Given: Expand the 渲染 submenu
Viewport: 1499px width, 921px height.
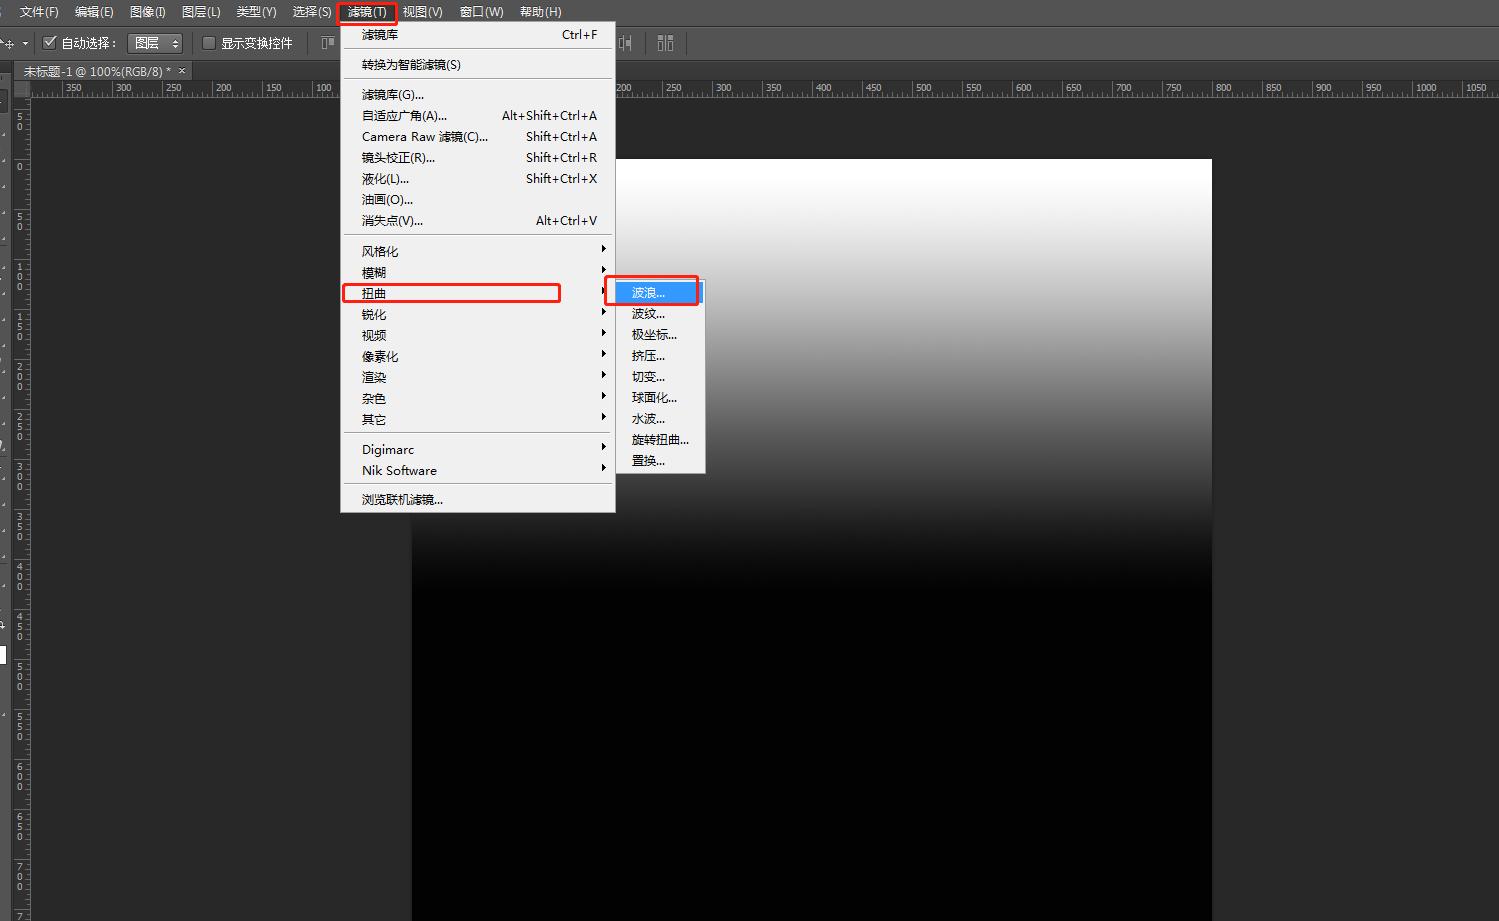Looking at the screenshot, I should 478,378.
